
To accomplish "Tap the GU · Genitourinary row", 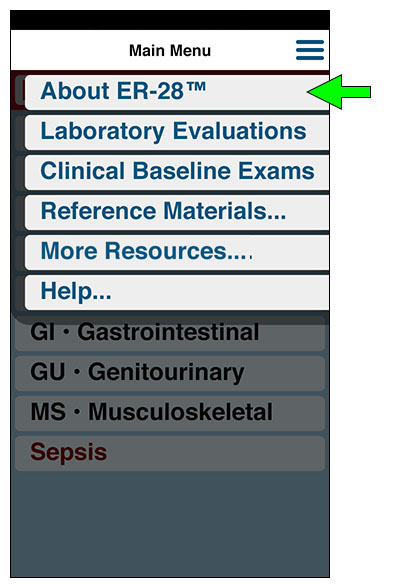I will 170,374.
